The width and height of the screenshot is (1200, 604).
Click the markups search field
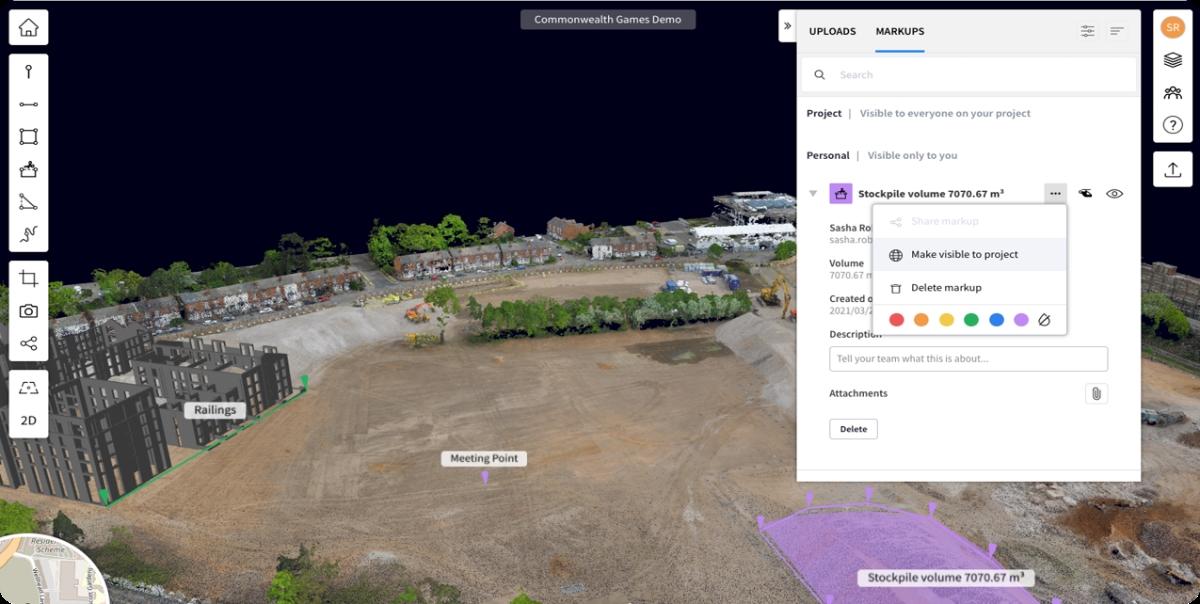tap(968, 74)
